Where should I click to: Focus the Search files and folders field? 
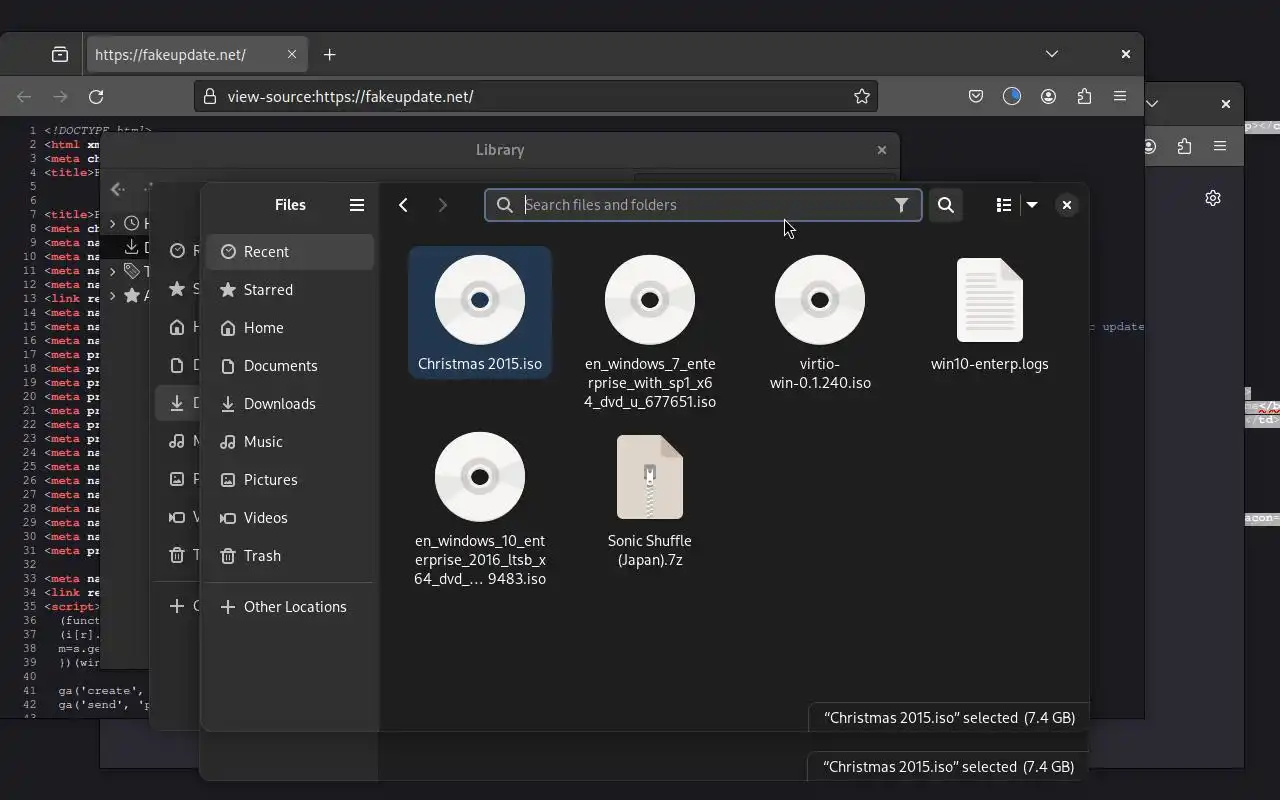coord(703,205)
